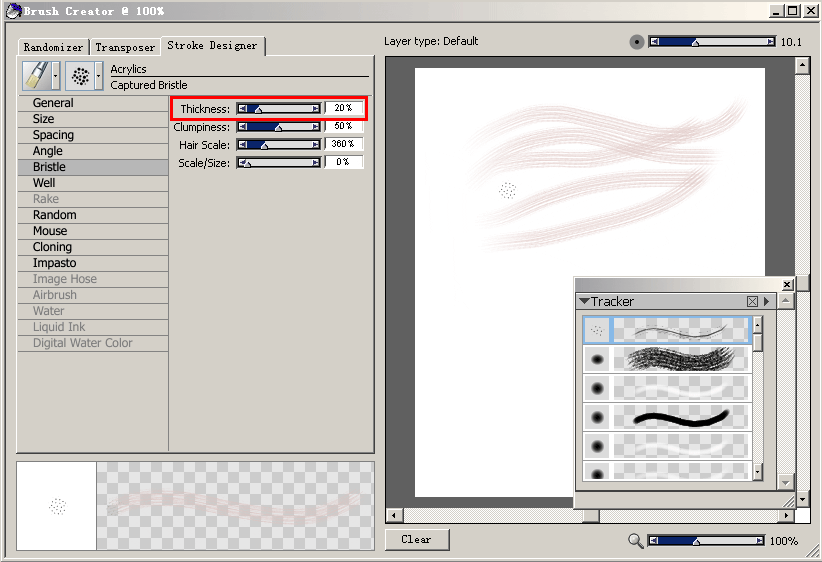Click the Brush Creator title icon
The height and width of the screenshot is (562, 822).
click(x=14, y=10)
